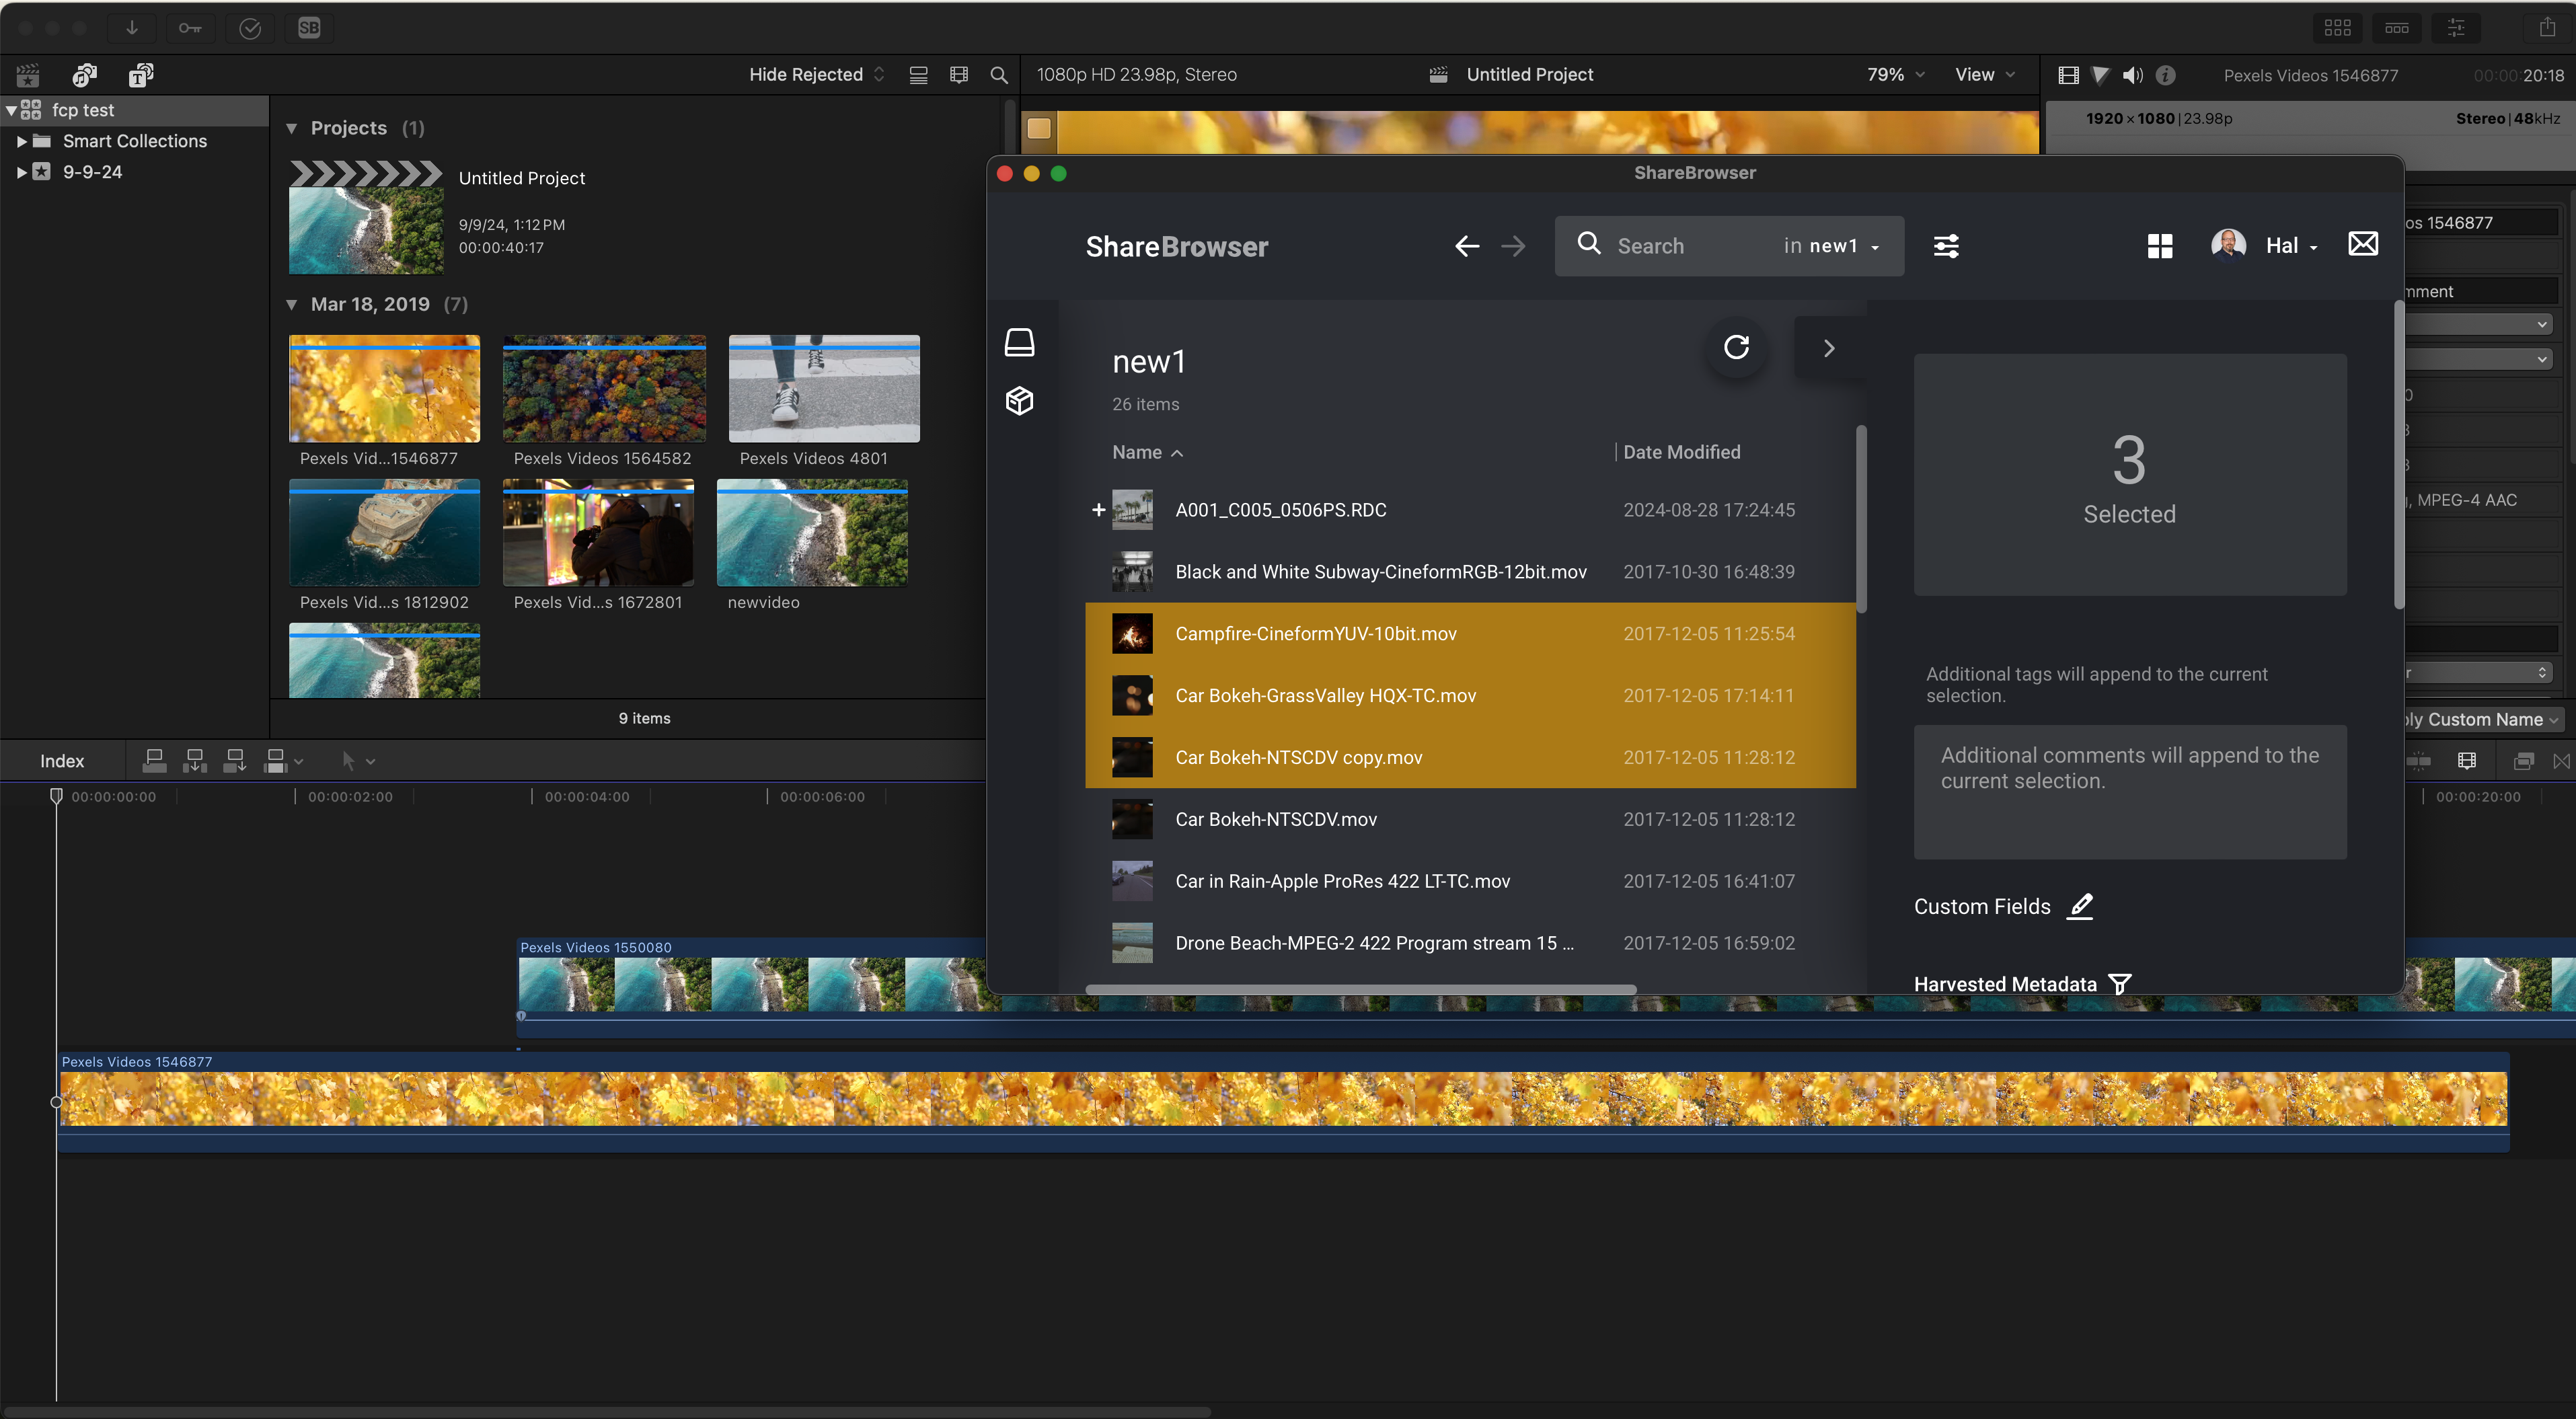Select the cube projects icon in ShareBrowser
This screenshot has height=1419, width=2576.
1019,401
